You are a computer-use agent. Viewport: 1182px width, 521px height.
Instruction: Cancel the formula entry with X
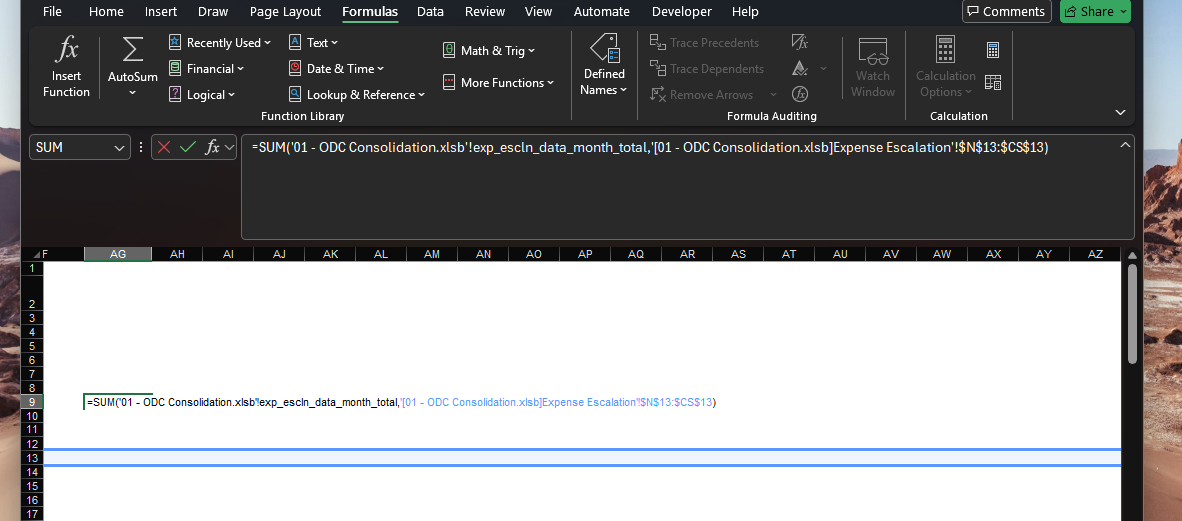[x=164, y=147]
